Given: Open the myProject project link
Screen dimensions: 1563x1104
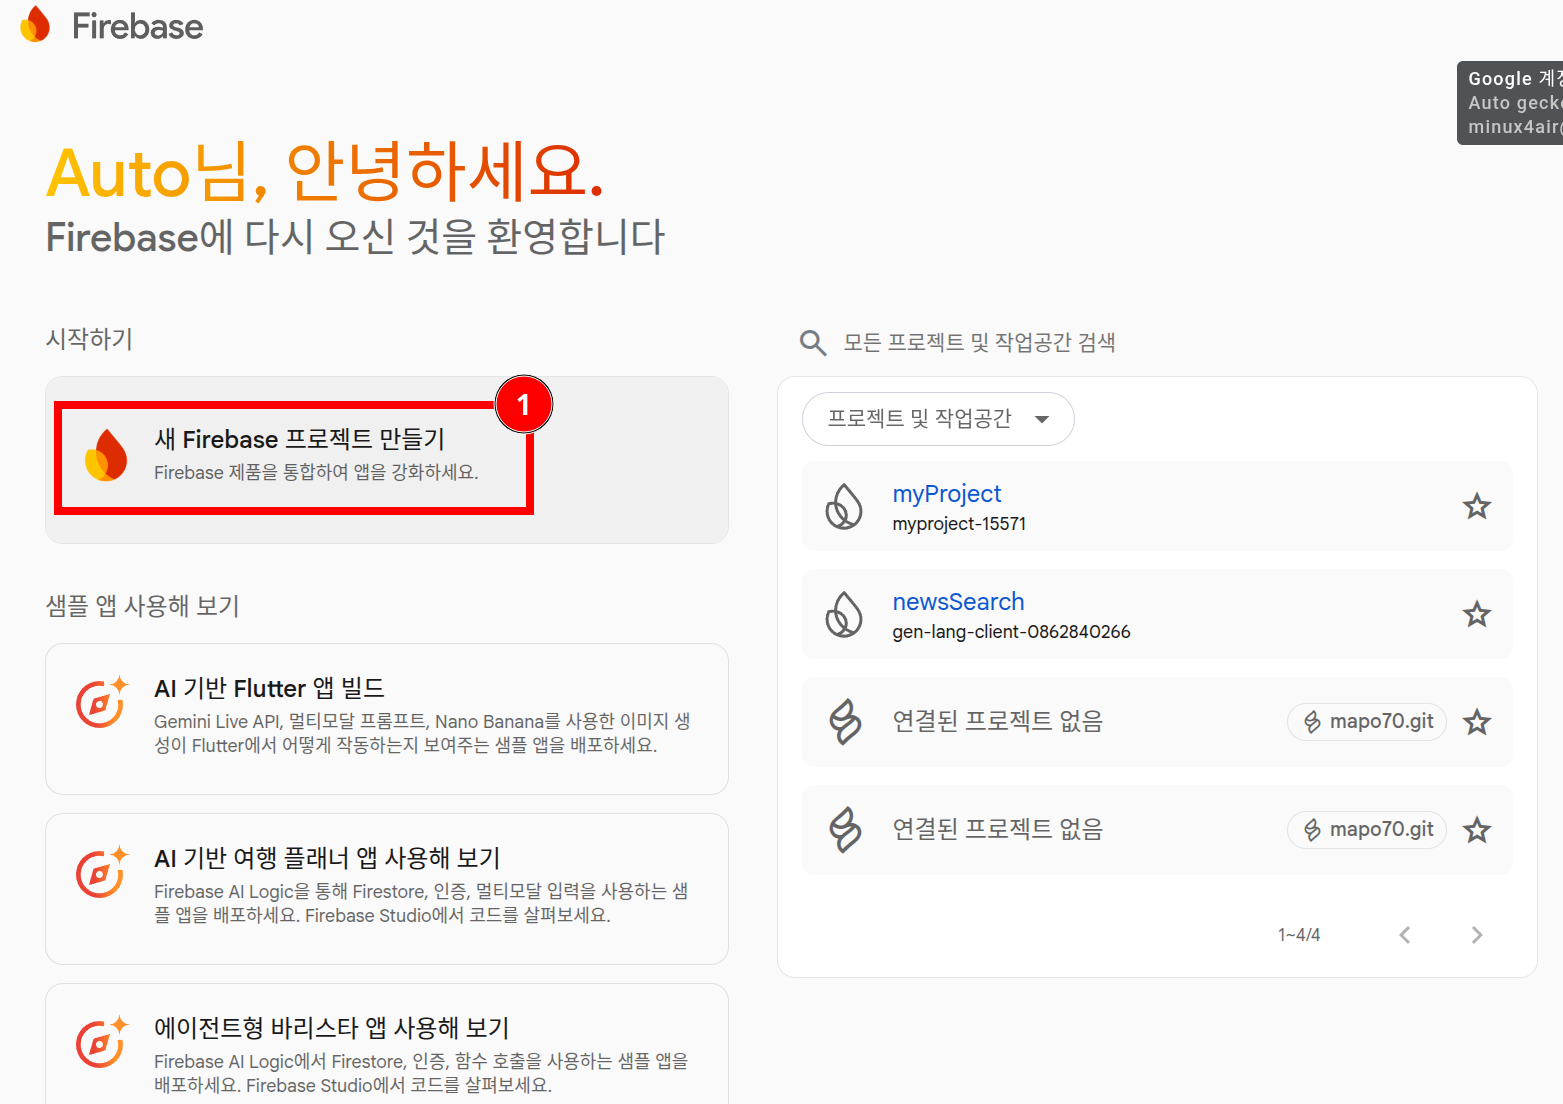Looking at the screenshot, I should tap(946, 494).
